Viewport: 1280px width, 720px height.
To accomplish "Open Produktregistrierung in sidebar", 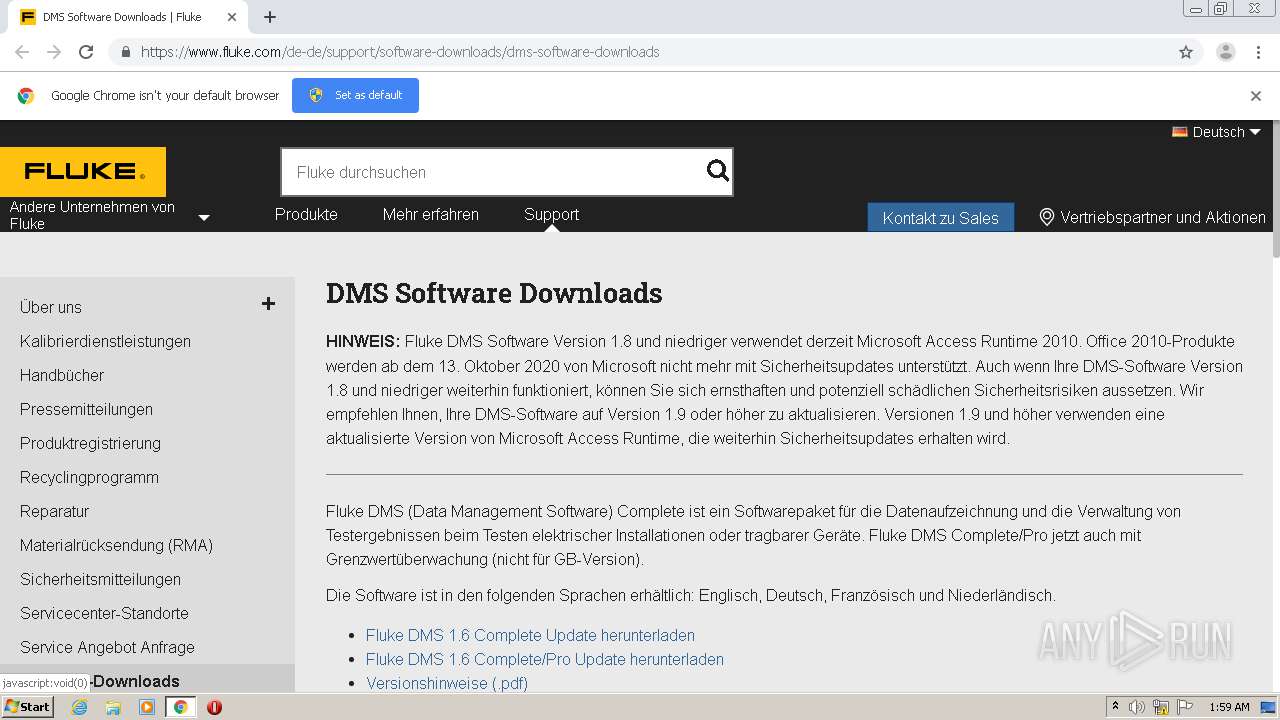I will [90, 443].
